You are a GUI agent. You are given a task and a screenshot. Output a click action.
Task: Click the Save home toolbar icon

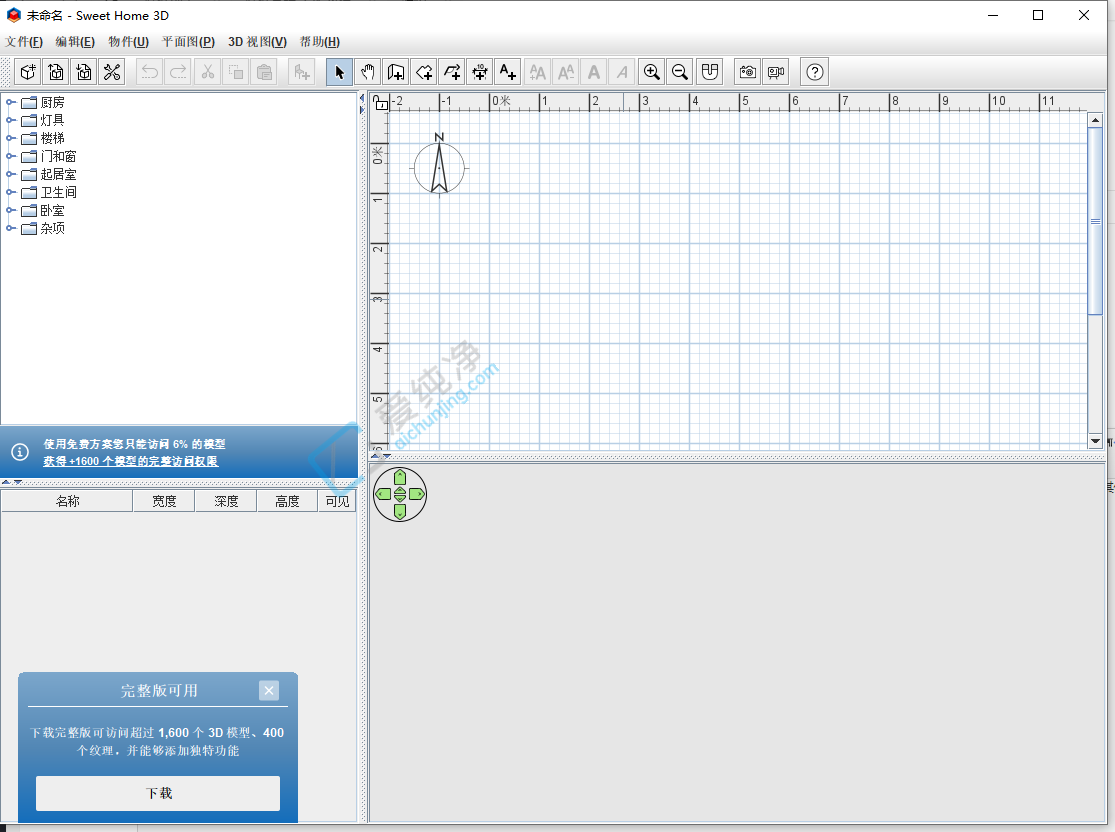(84, 72)
